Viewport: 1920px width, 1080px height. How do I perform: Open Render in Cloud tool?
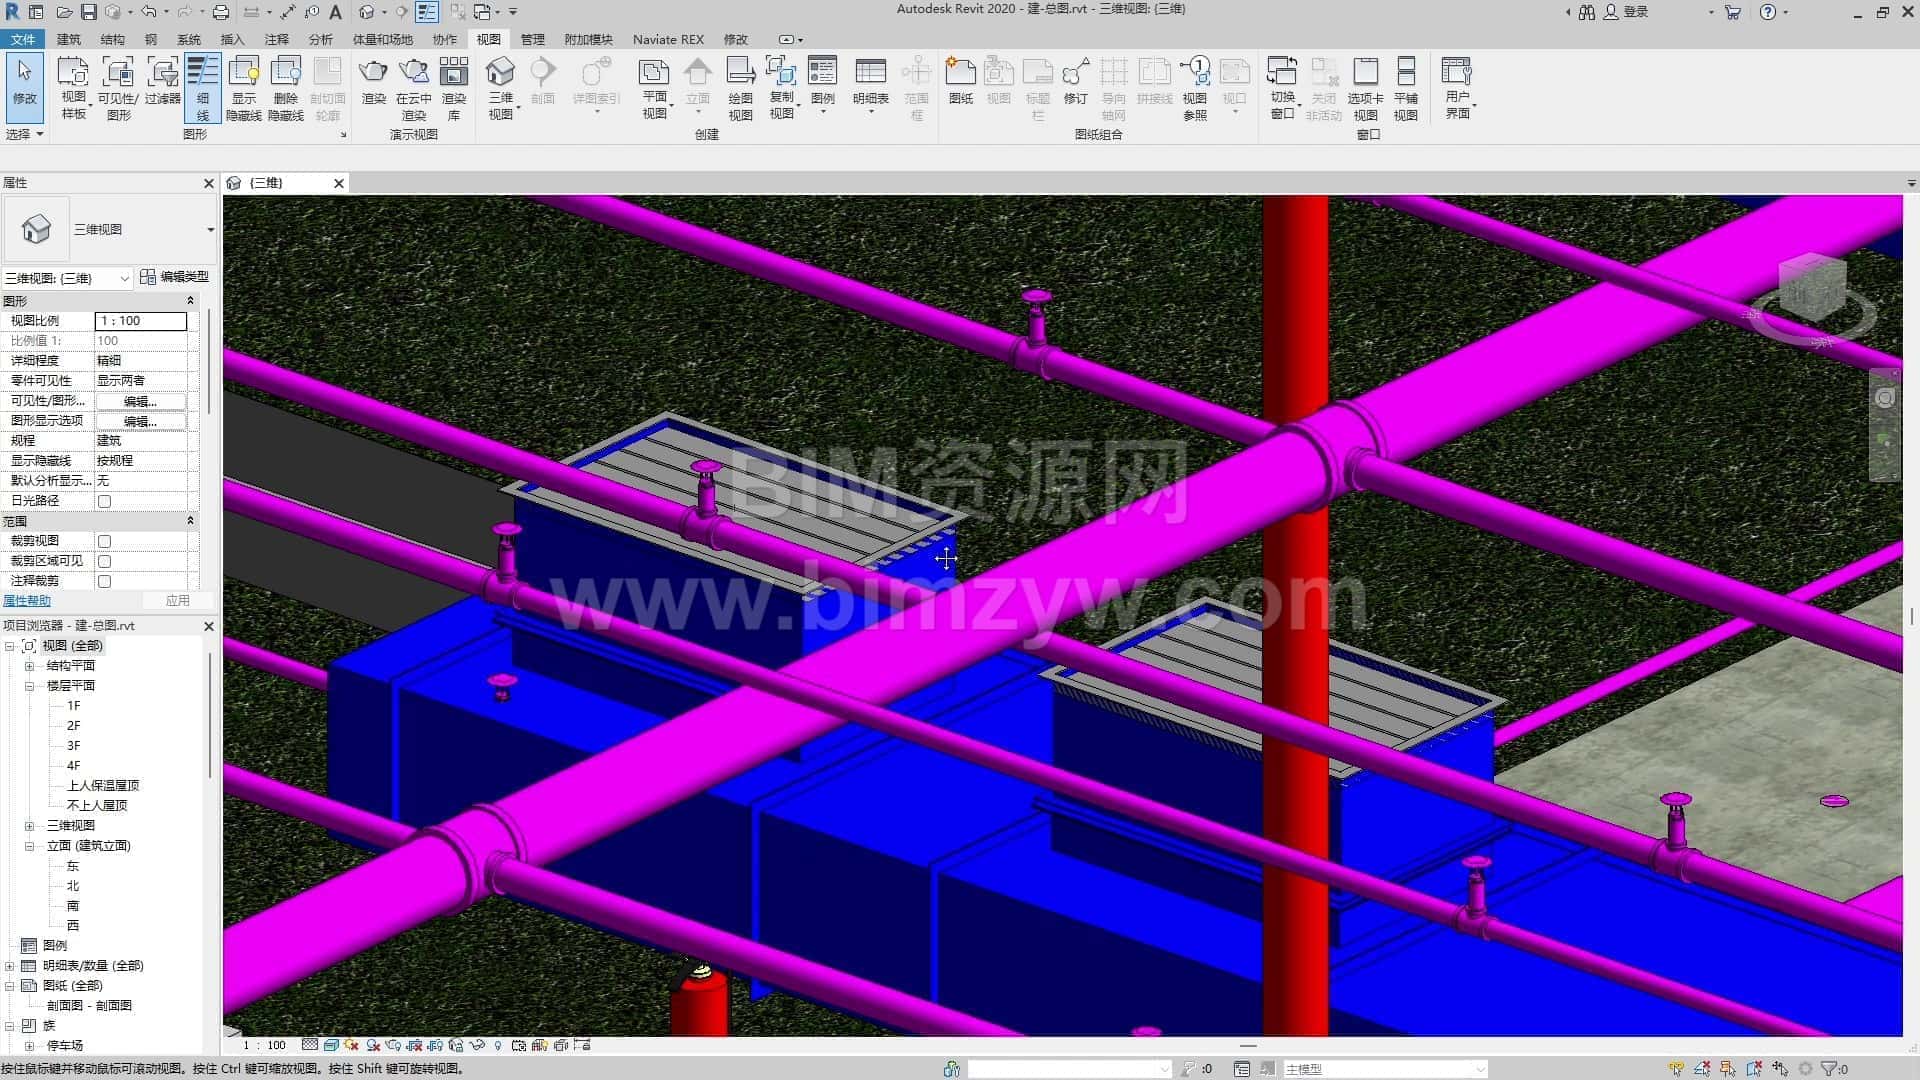[x=413, y=88]
